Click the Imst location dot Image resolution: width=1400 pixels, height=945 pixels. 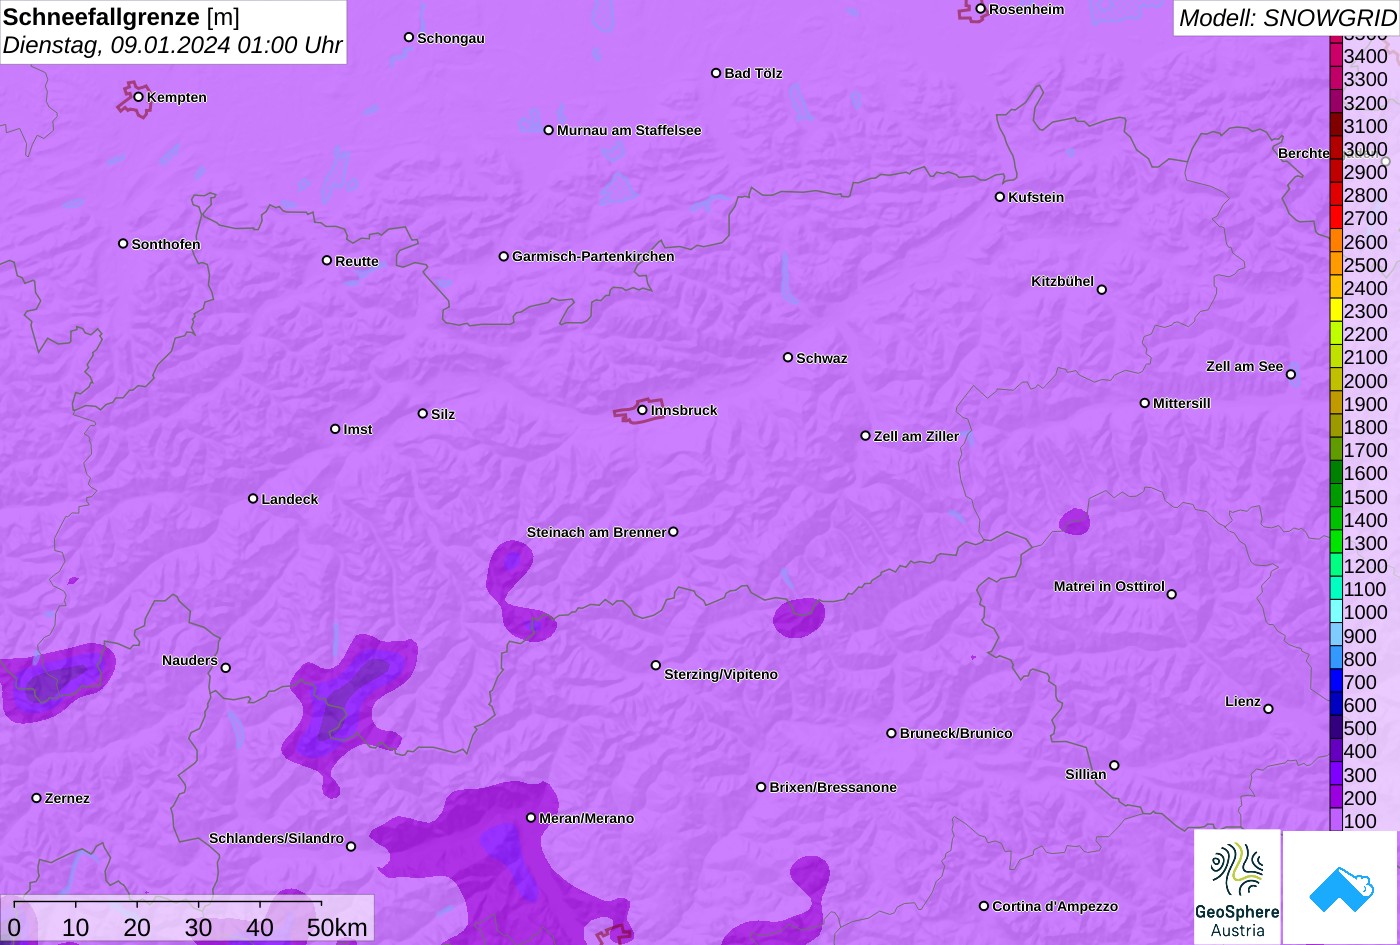pos(335,429)
